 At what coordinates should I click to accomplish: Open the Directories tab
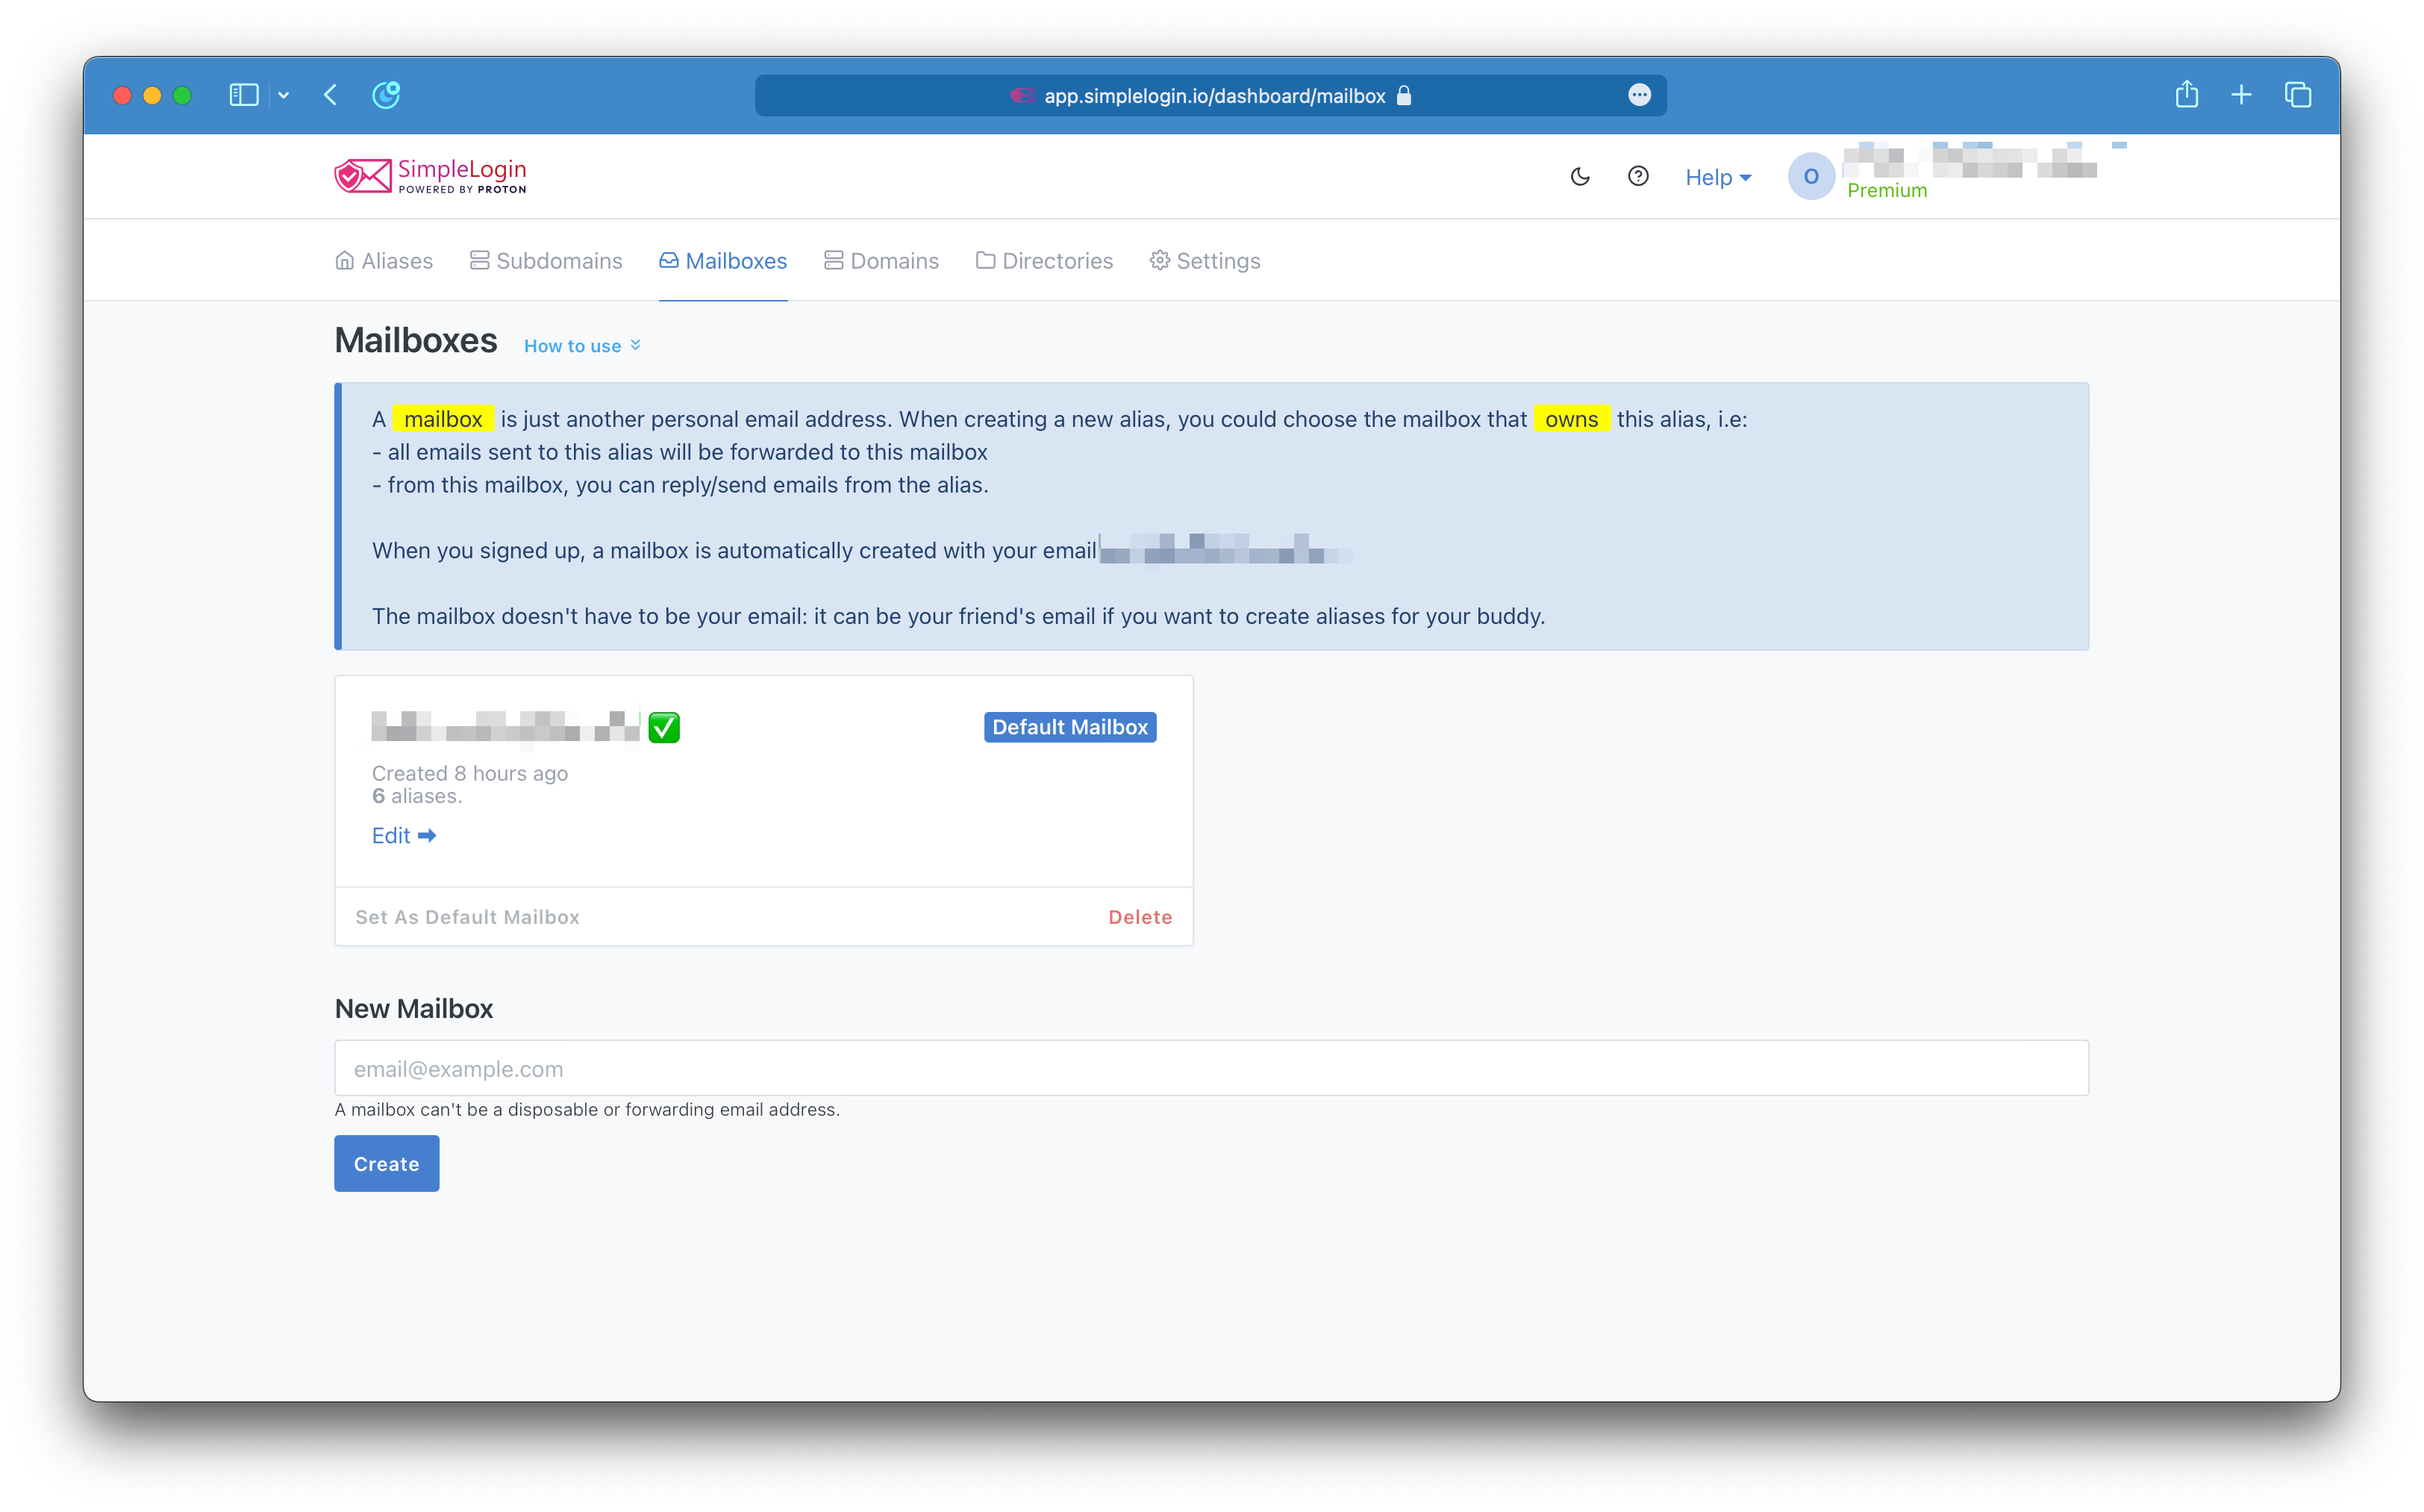(x=1044, y=261)
